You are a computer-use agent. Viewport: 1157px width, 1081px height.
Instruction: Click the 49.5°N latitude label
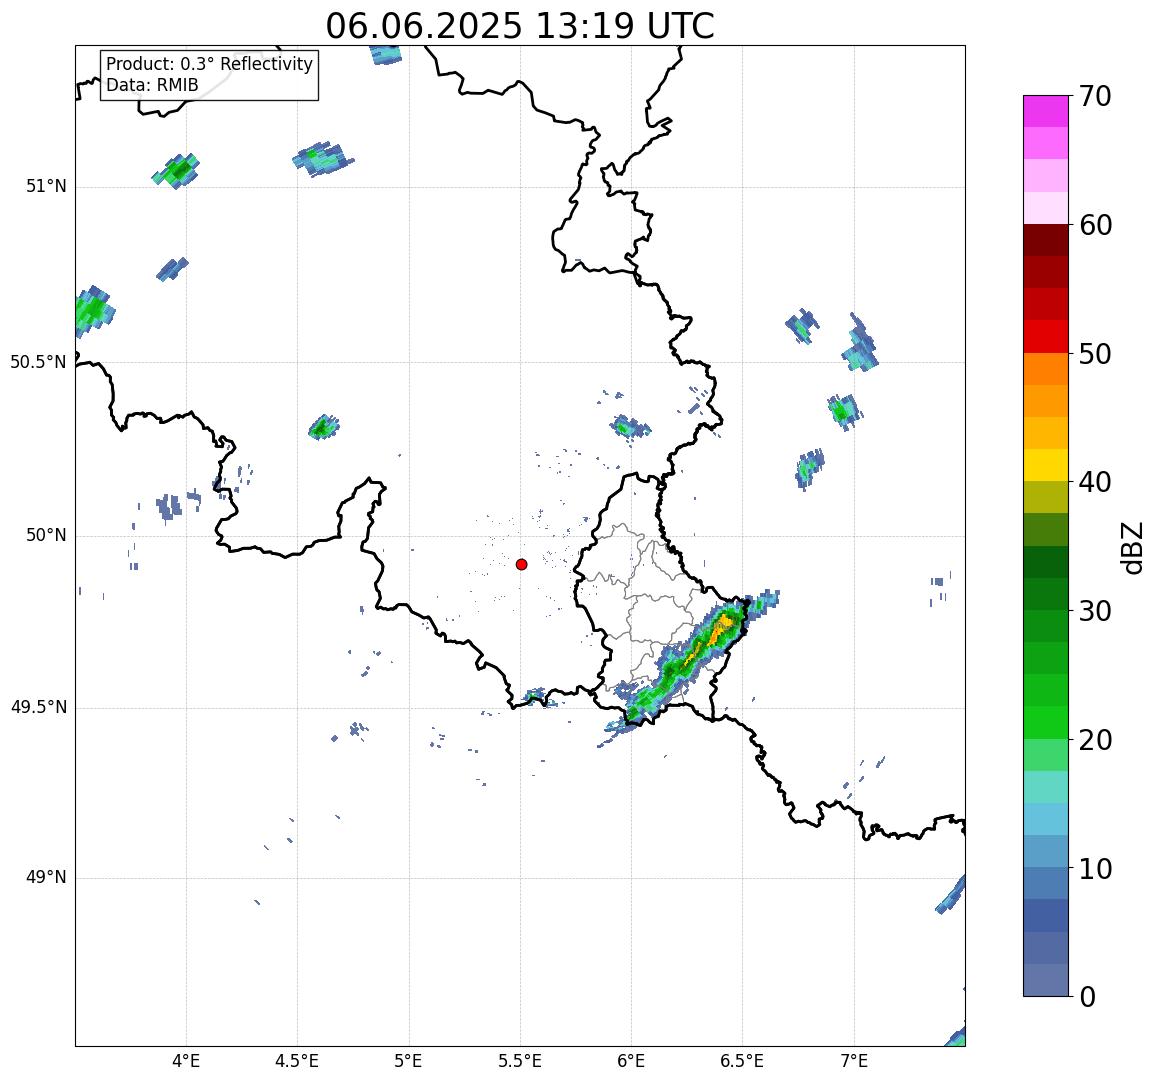point(38,708)
